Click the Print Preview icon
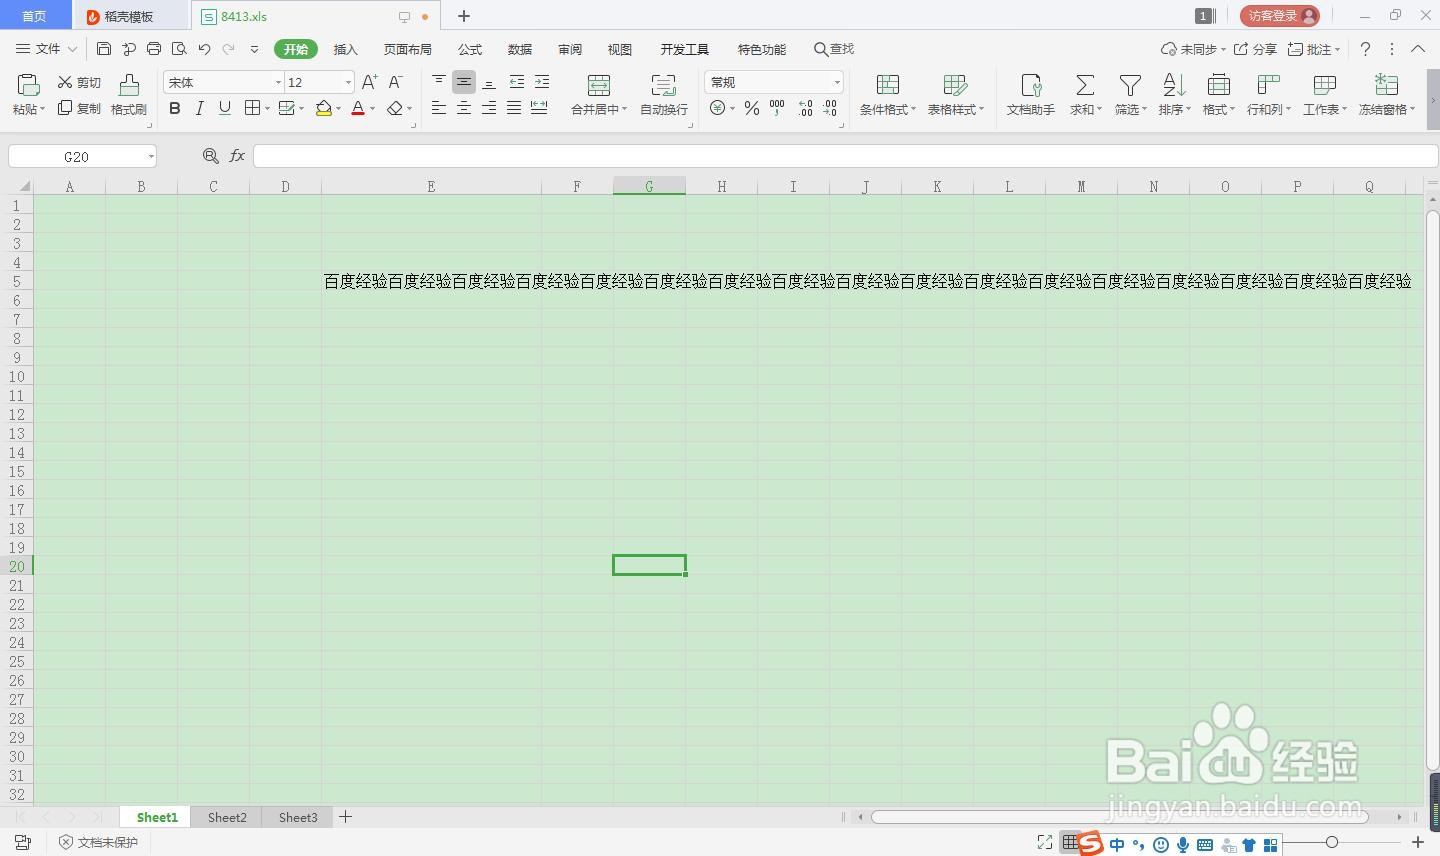 tap(179, 48)
